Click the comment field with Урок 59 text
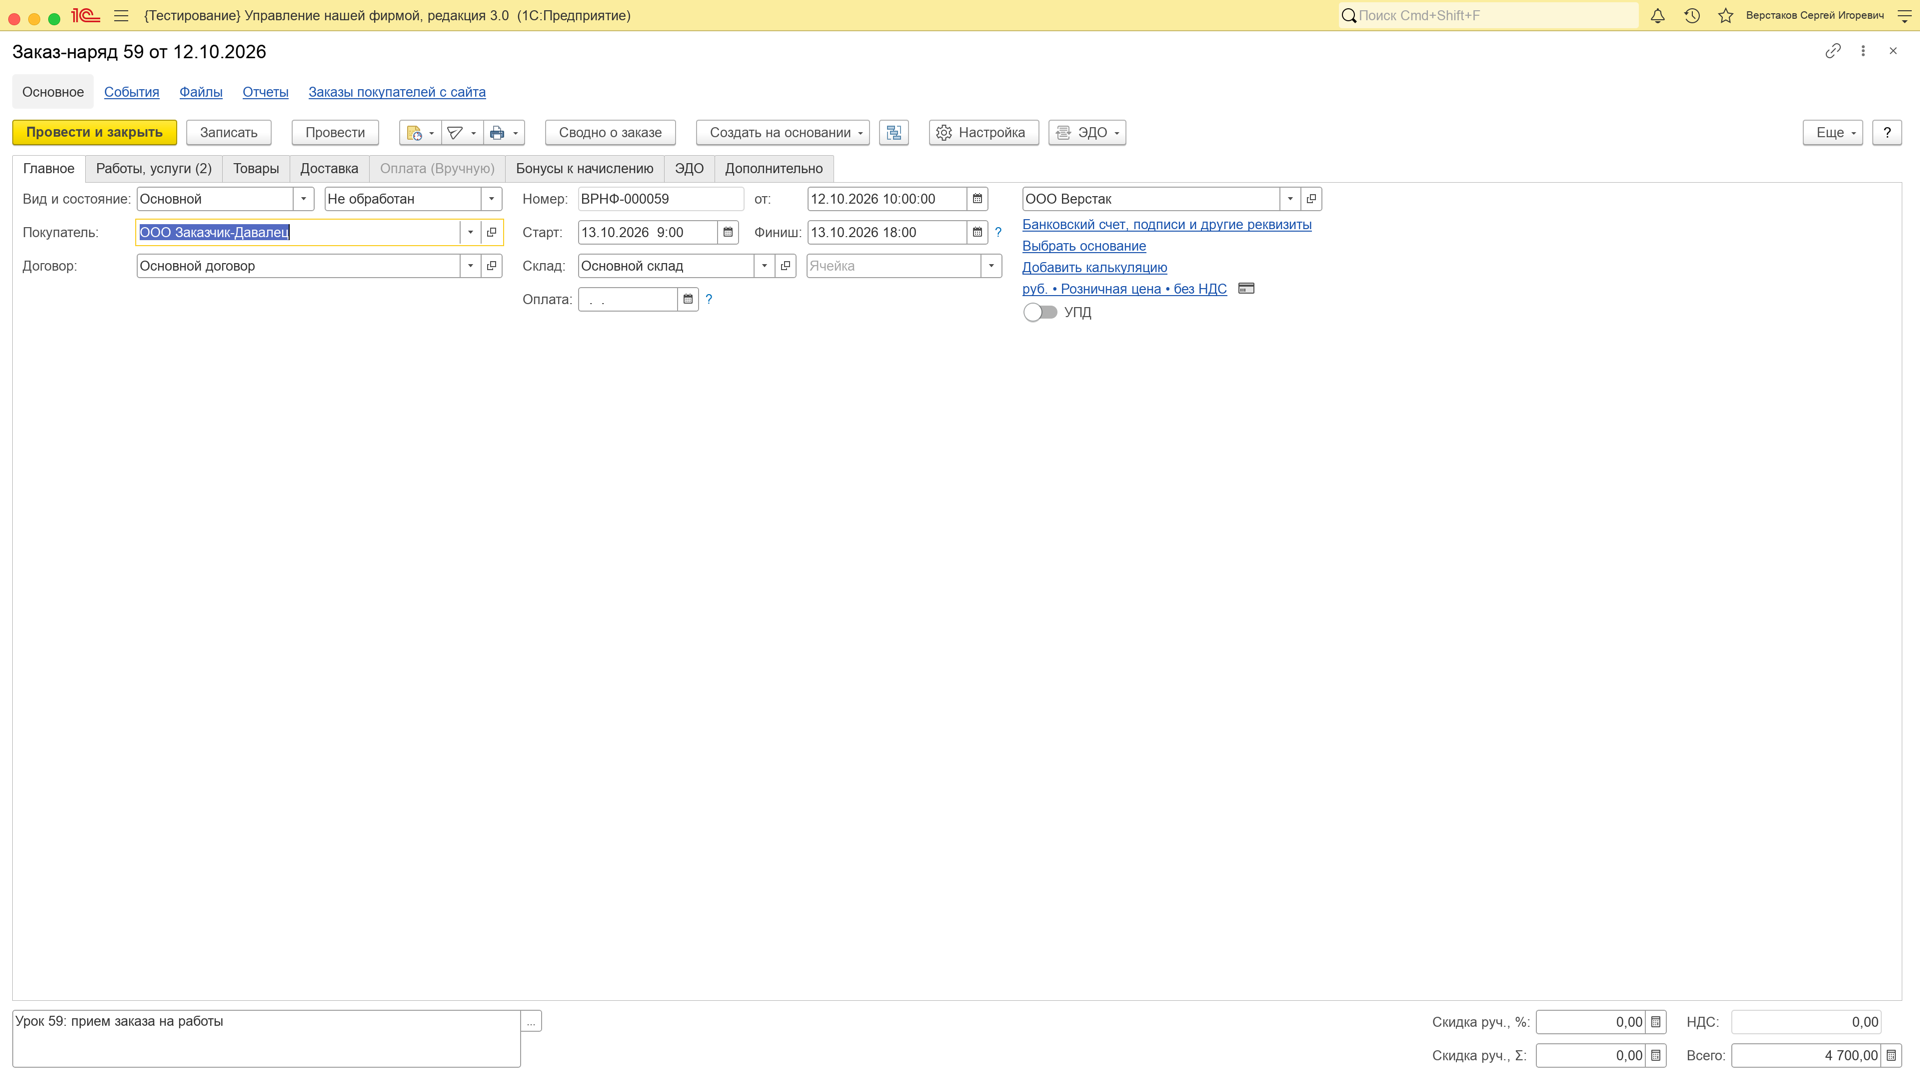Screen dimensions: 1920x1080 point(266,1038)
